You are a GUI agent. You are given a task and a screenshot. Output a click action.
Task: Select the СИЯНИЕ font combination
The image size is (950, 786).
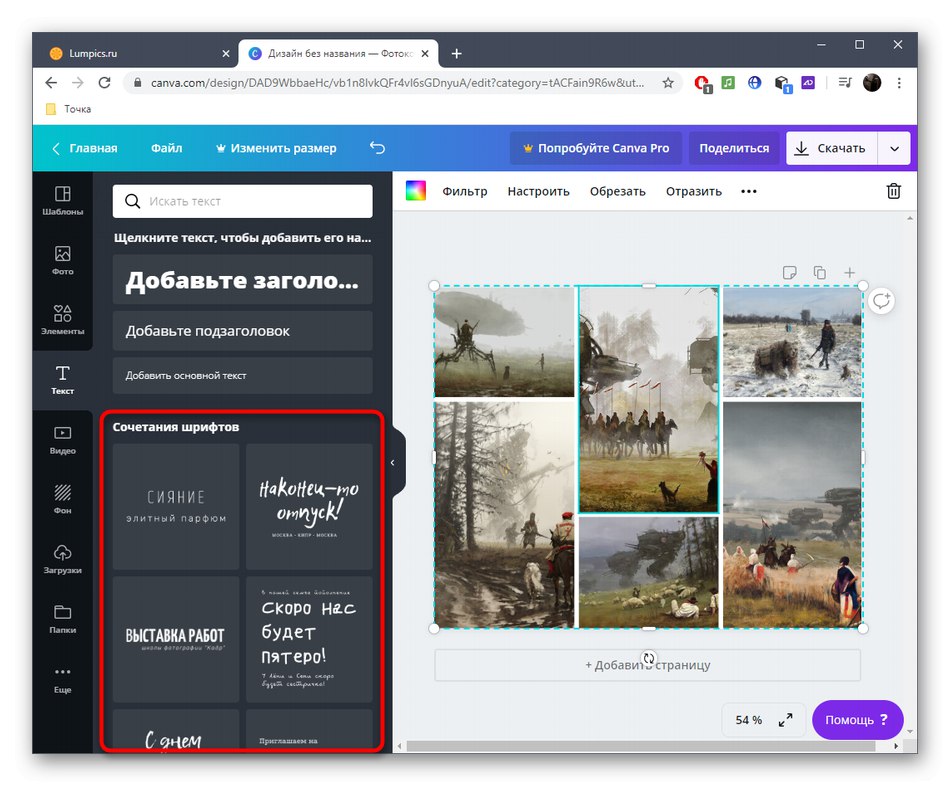click(x=176, y=507)
